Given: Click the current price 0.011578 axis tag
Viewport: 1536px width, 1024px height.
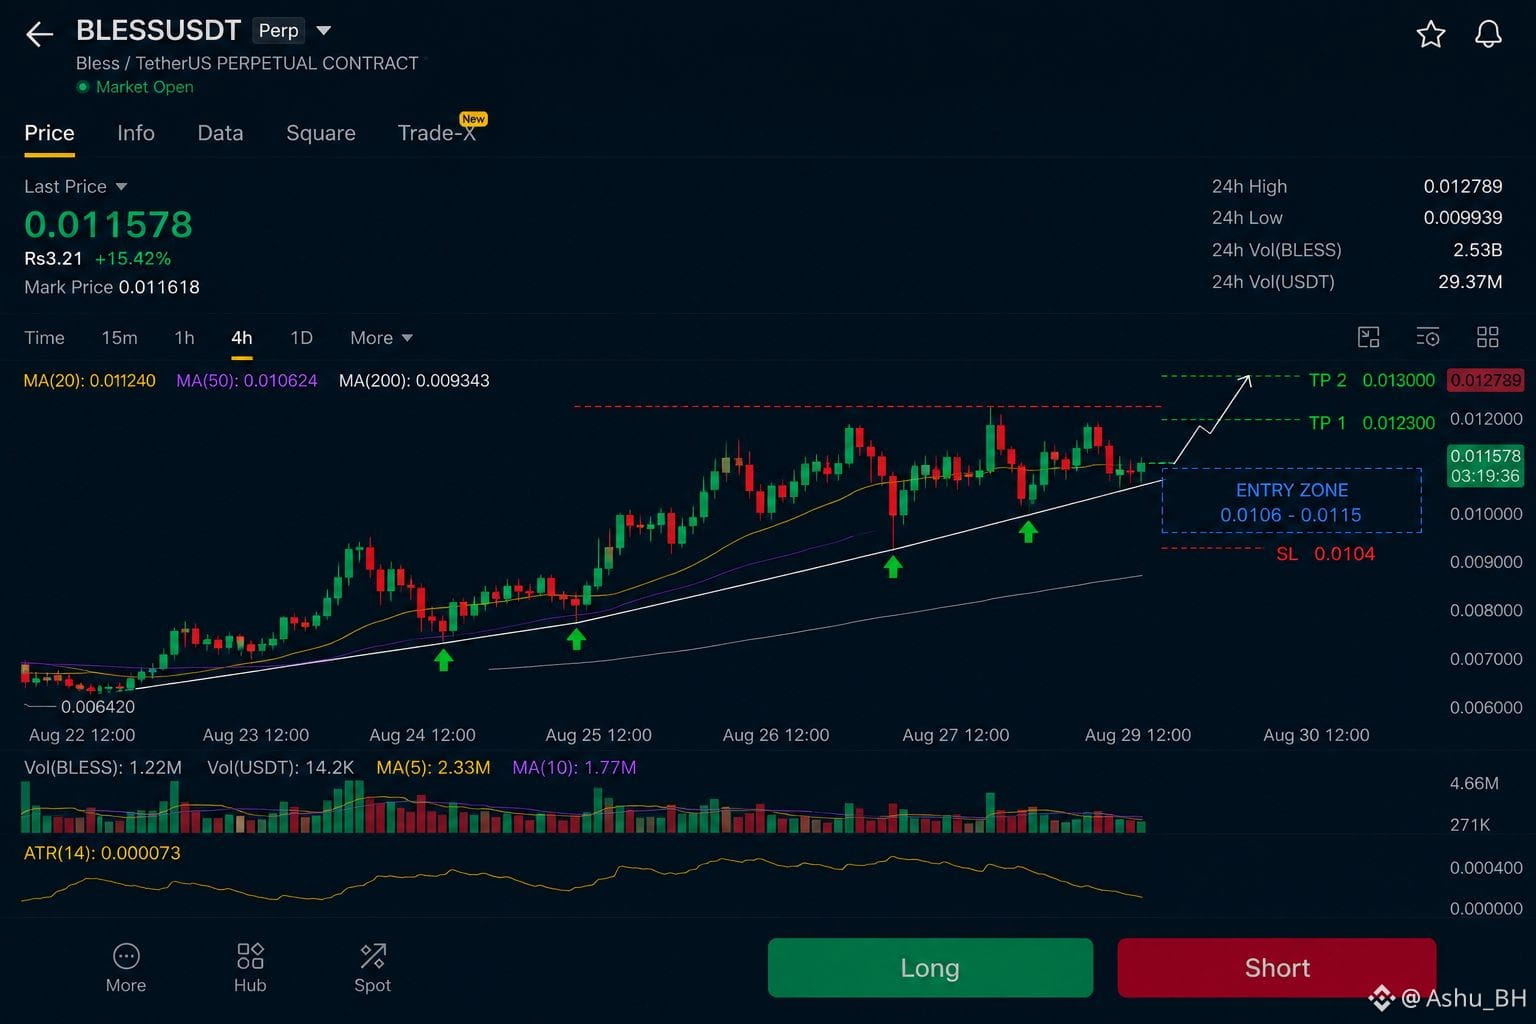Looking at the screenshot, I should click(1485, 465).
